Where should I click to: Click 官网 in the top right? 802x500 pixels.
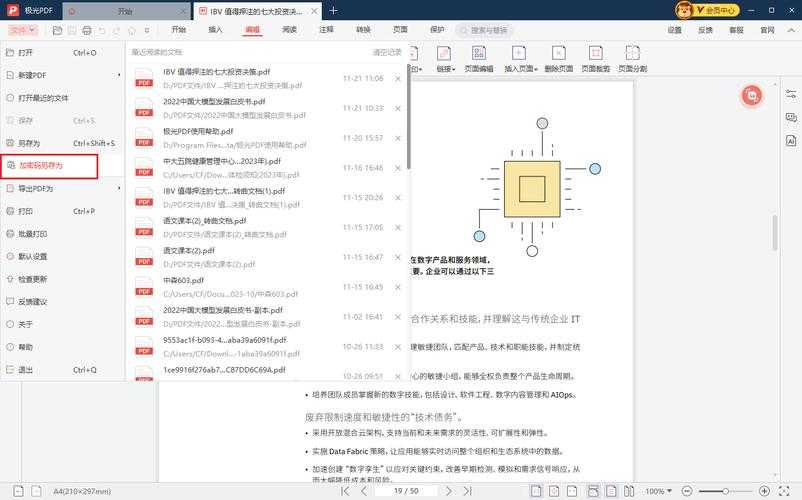[x=767, y=30]
